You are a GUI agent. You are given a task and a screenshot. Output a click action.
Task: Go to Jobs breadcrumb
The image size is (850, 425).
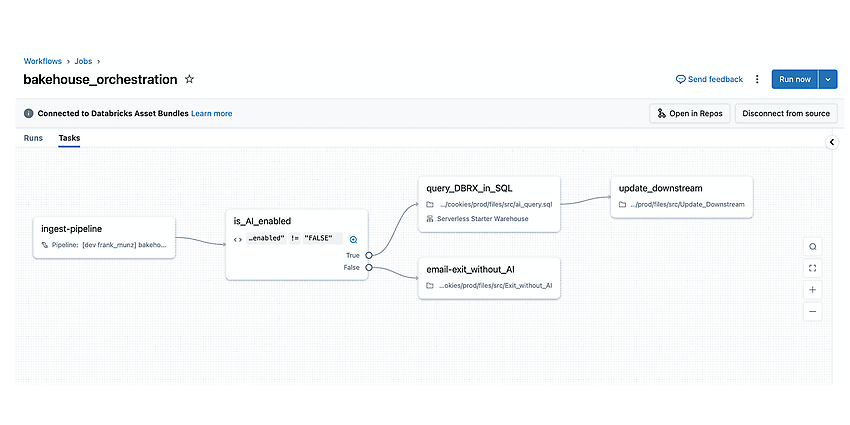pyautogui.click(x=83, y=61)
